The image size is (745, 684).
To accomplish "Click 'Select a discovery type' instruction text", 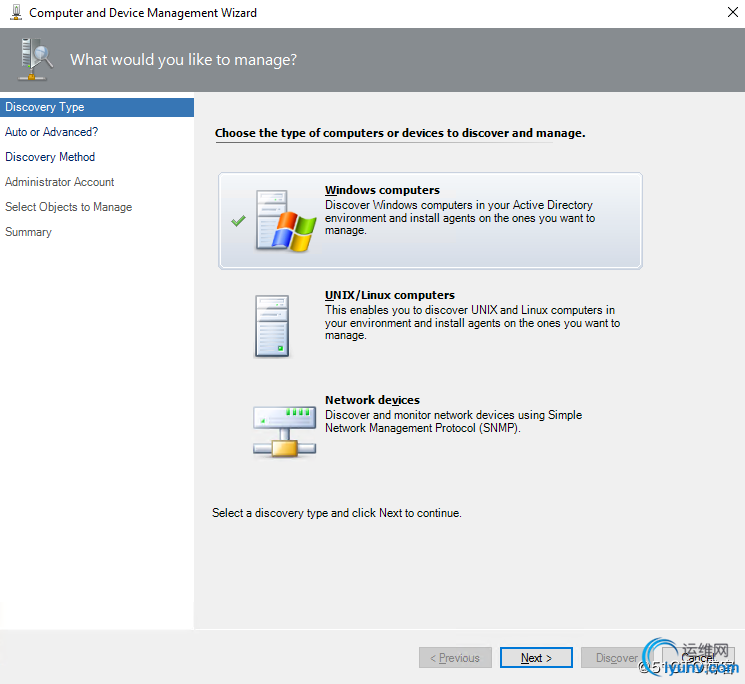I will click(336, 513).
